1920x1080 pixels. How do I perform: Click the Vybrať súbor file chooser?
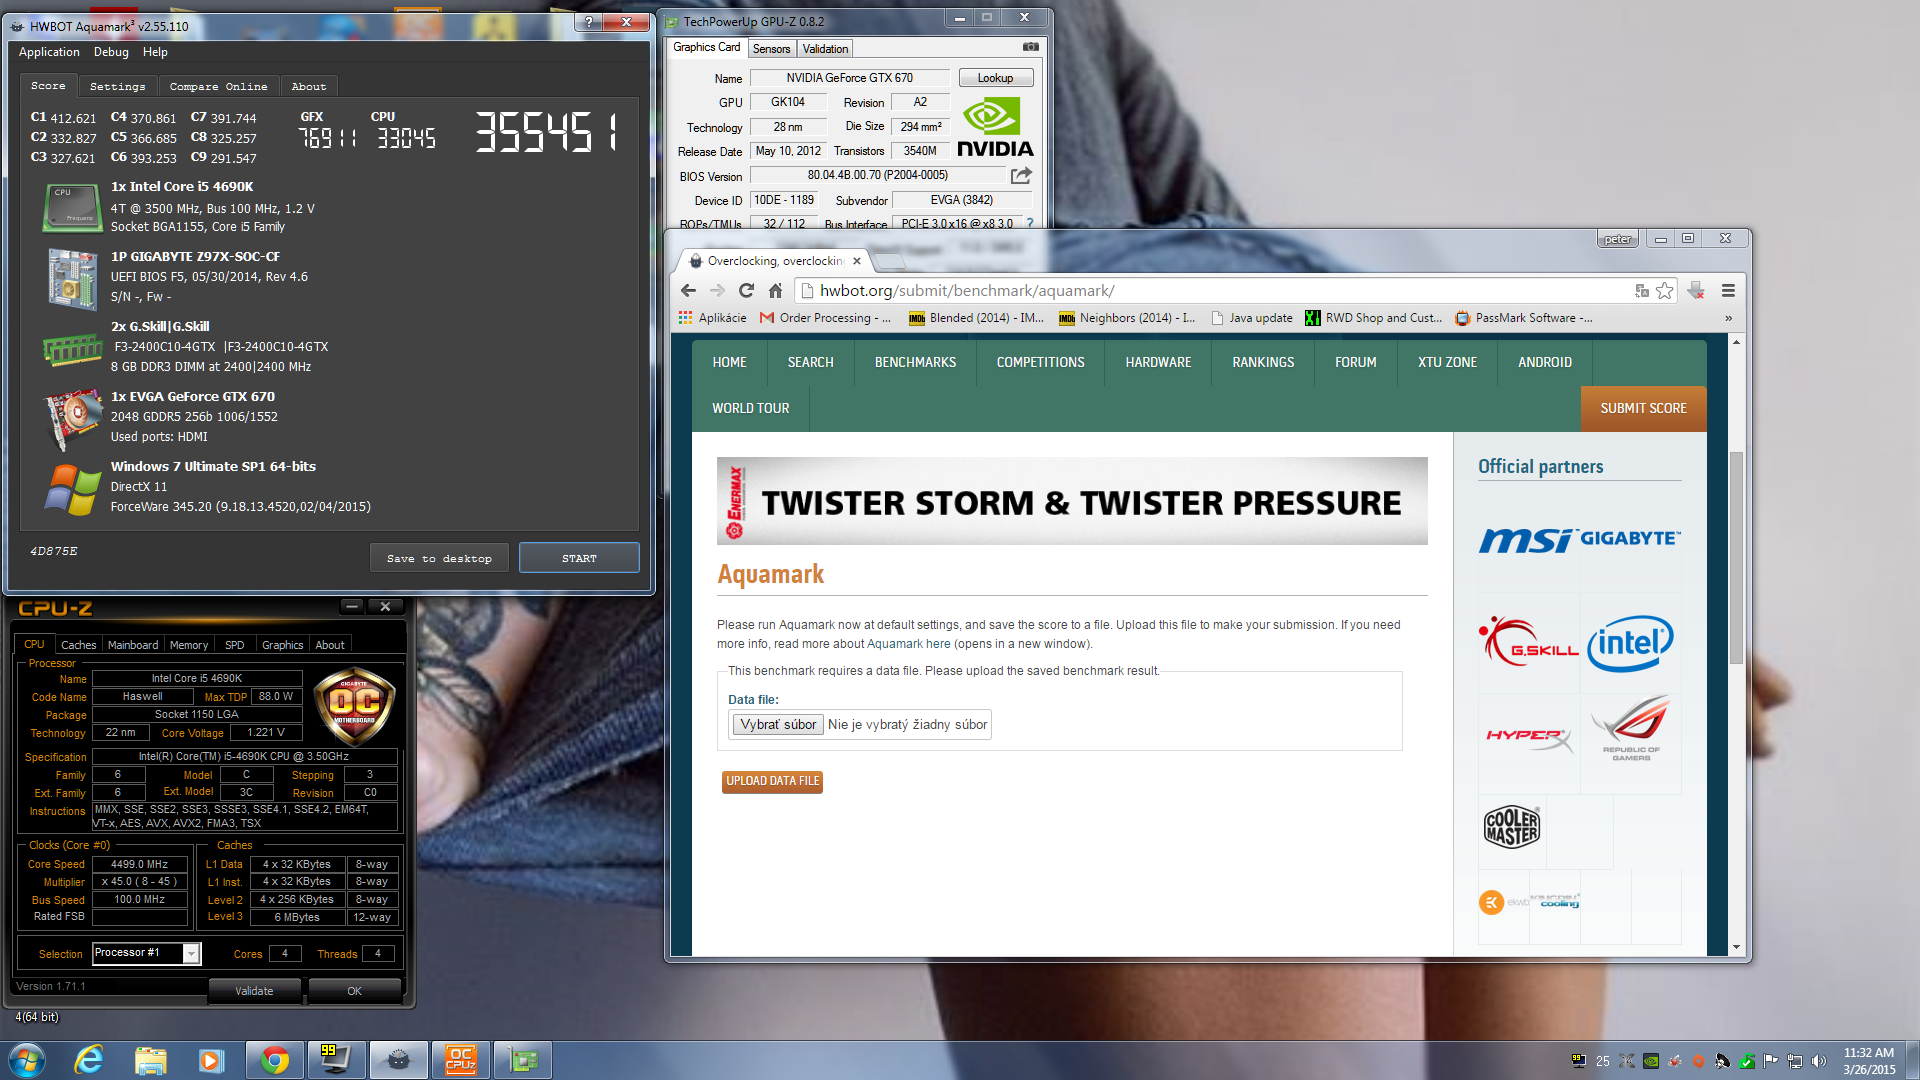778,725
